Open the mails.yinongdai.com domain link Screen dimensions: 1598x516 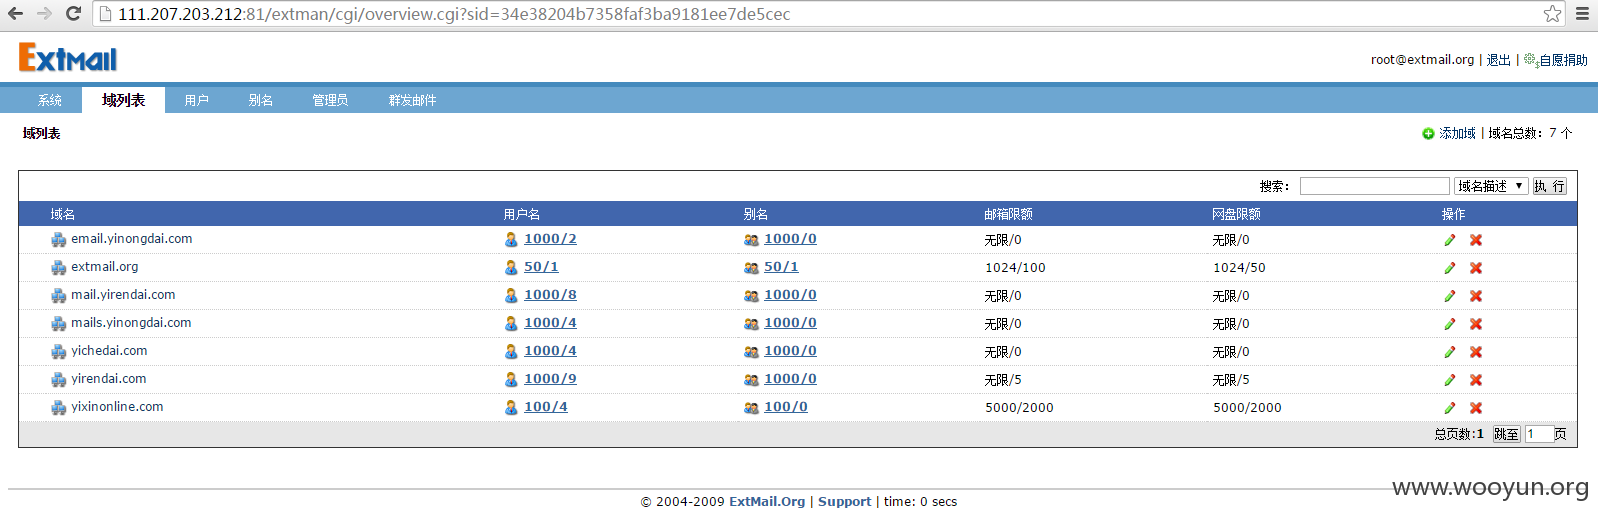[x=131, y=323]
